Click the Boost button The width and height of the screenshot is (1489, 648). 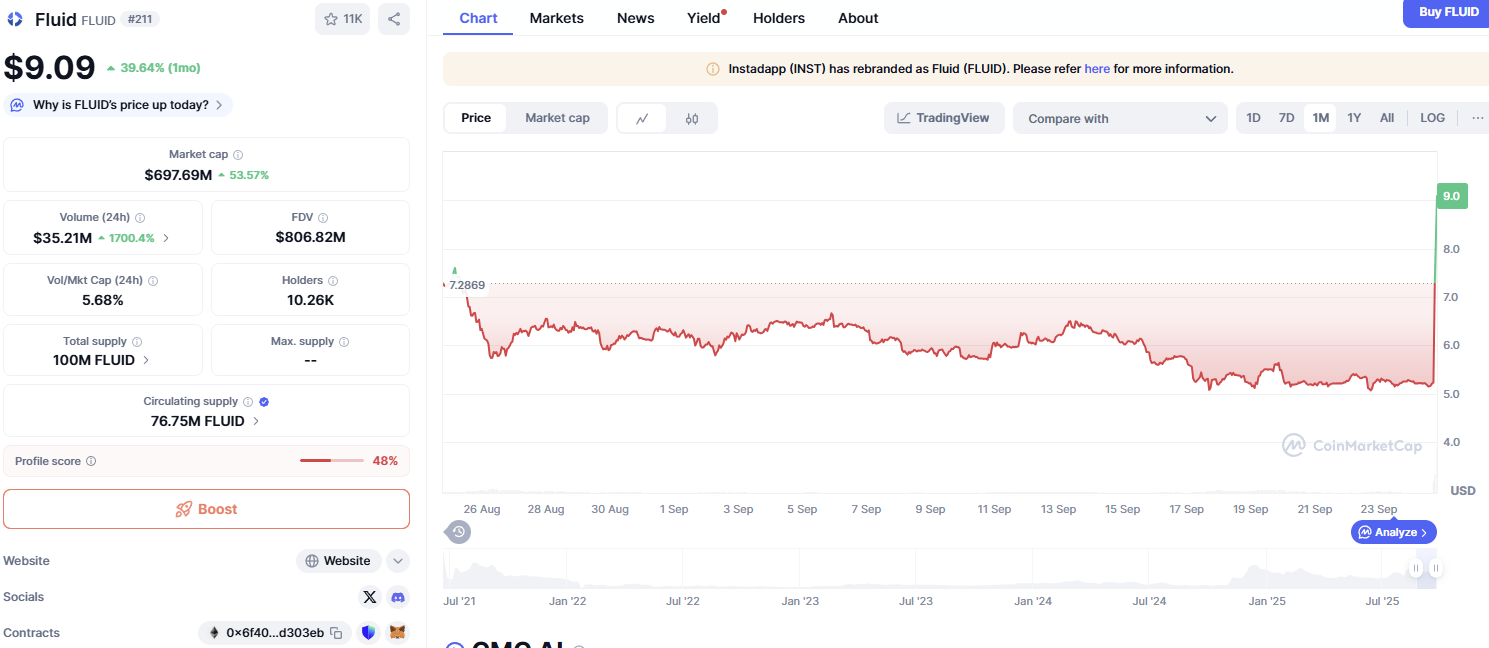pyautogui.click(x=206, y=509)
